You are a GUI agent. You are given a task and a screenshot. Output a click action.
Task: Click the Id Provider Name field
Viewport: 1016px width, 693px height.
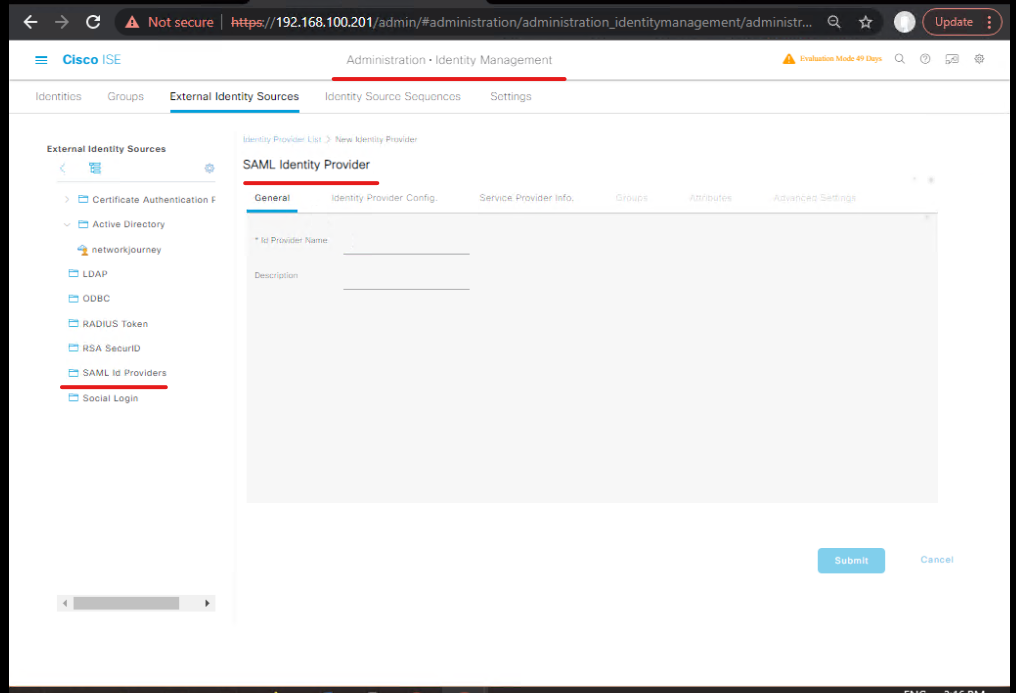pyautogui.click(x=406, y=245)
